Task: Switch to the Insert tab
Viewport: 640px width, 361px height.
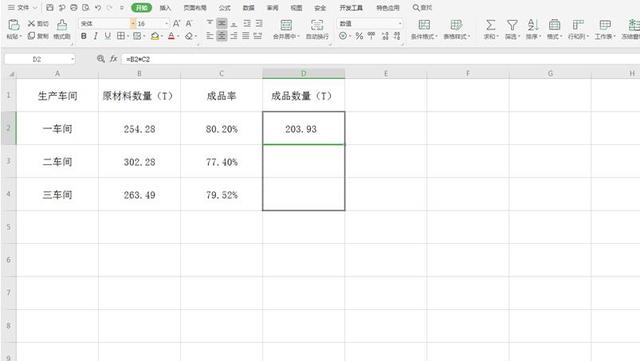Action: 165,8
